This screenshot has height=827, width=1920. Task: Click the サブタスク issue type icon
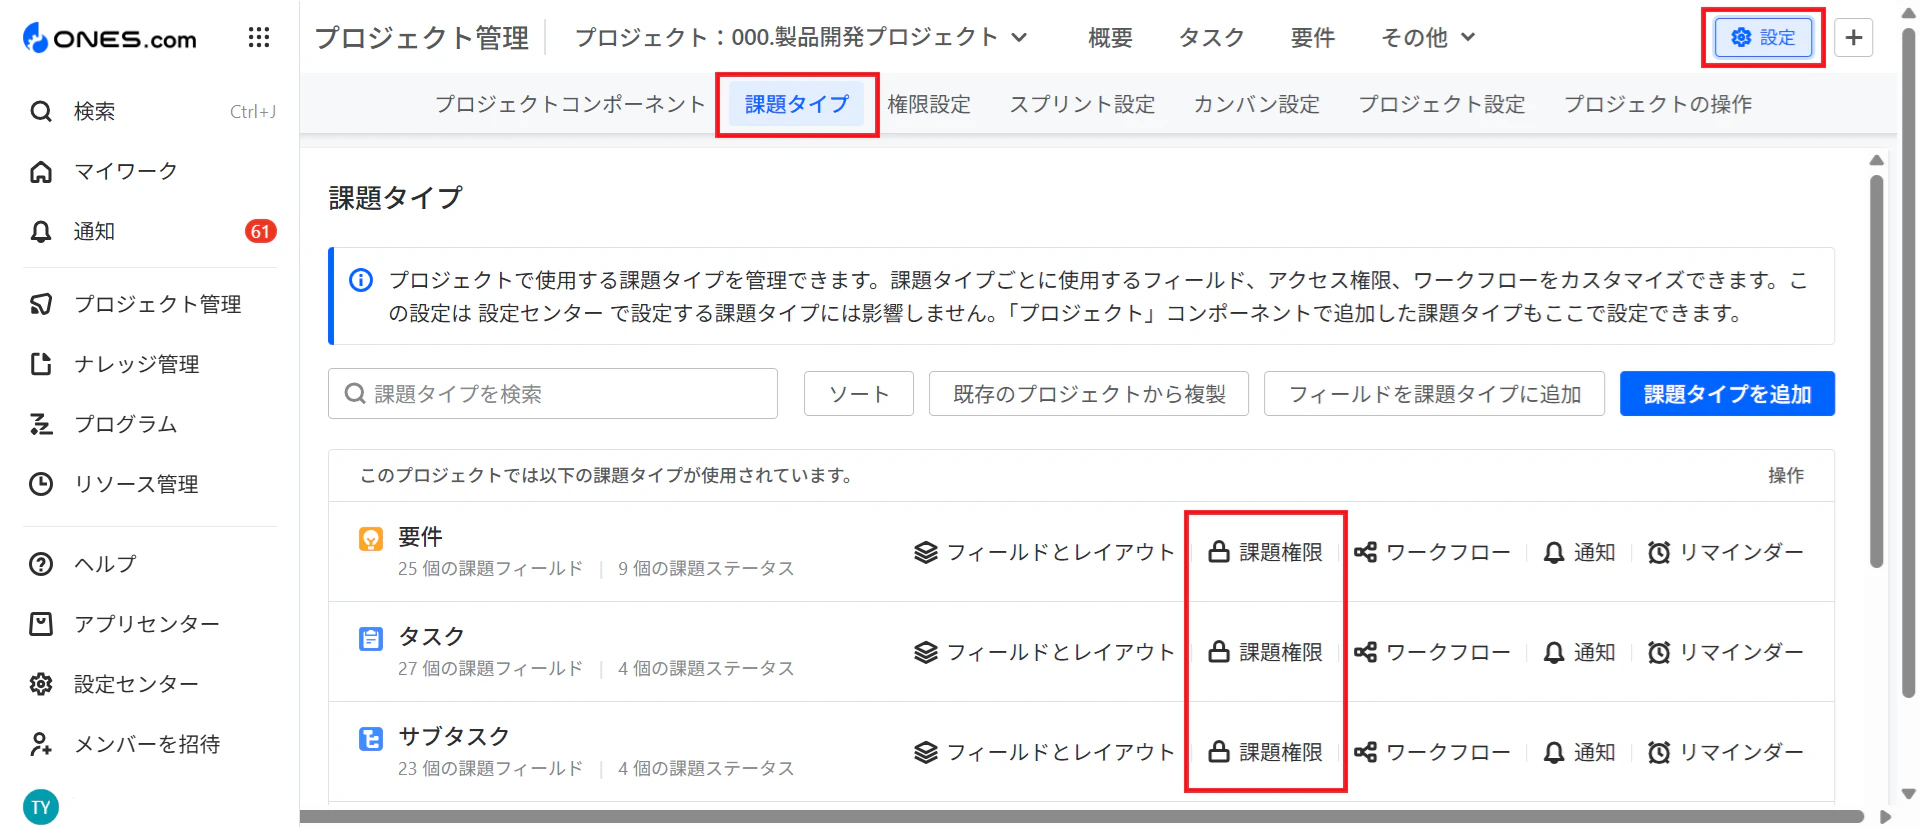click(371, 739)
